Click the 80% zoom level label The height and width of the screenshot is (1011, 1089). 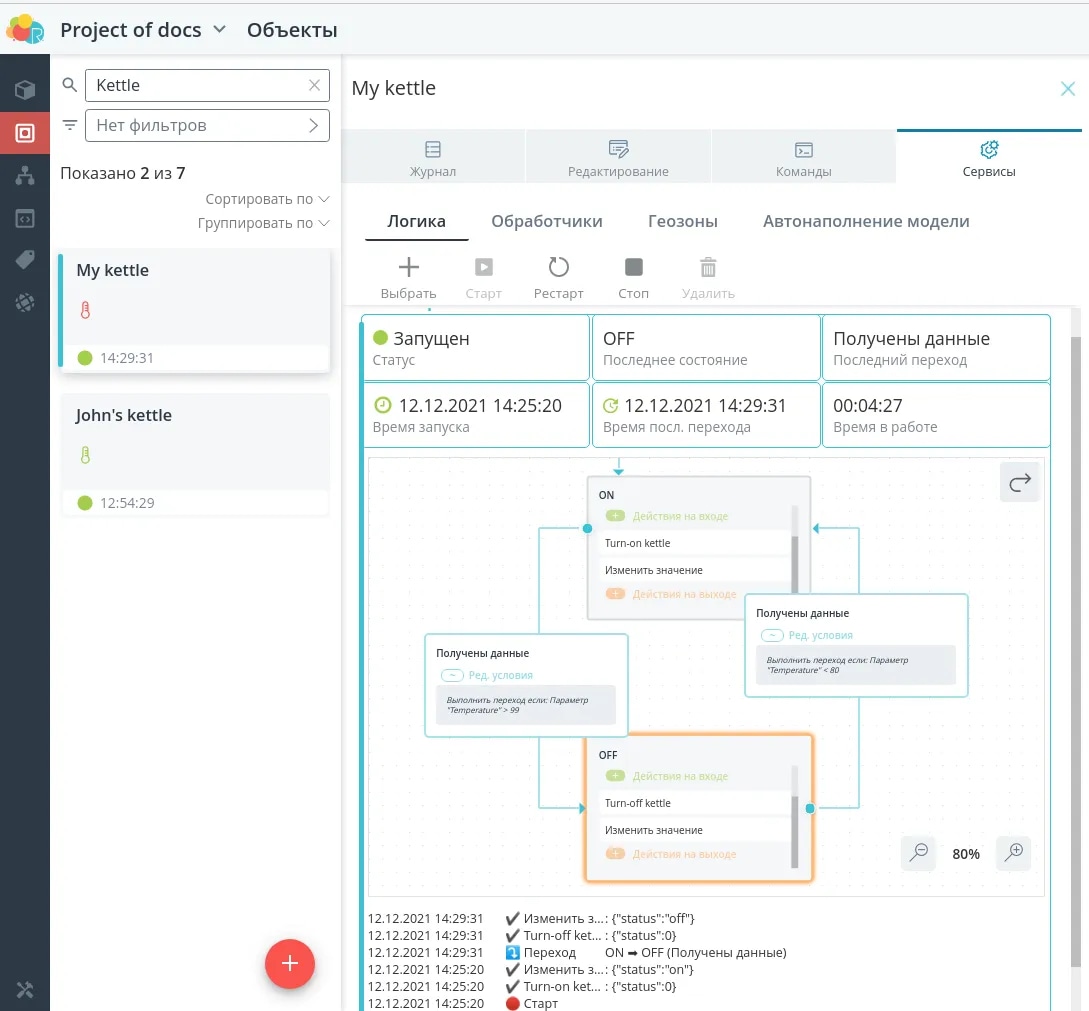tap(966, 854)
